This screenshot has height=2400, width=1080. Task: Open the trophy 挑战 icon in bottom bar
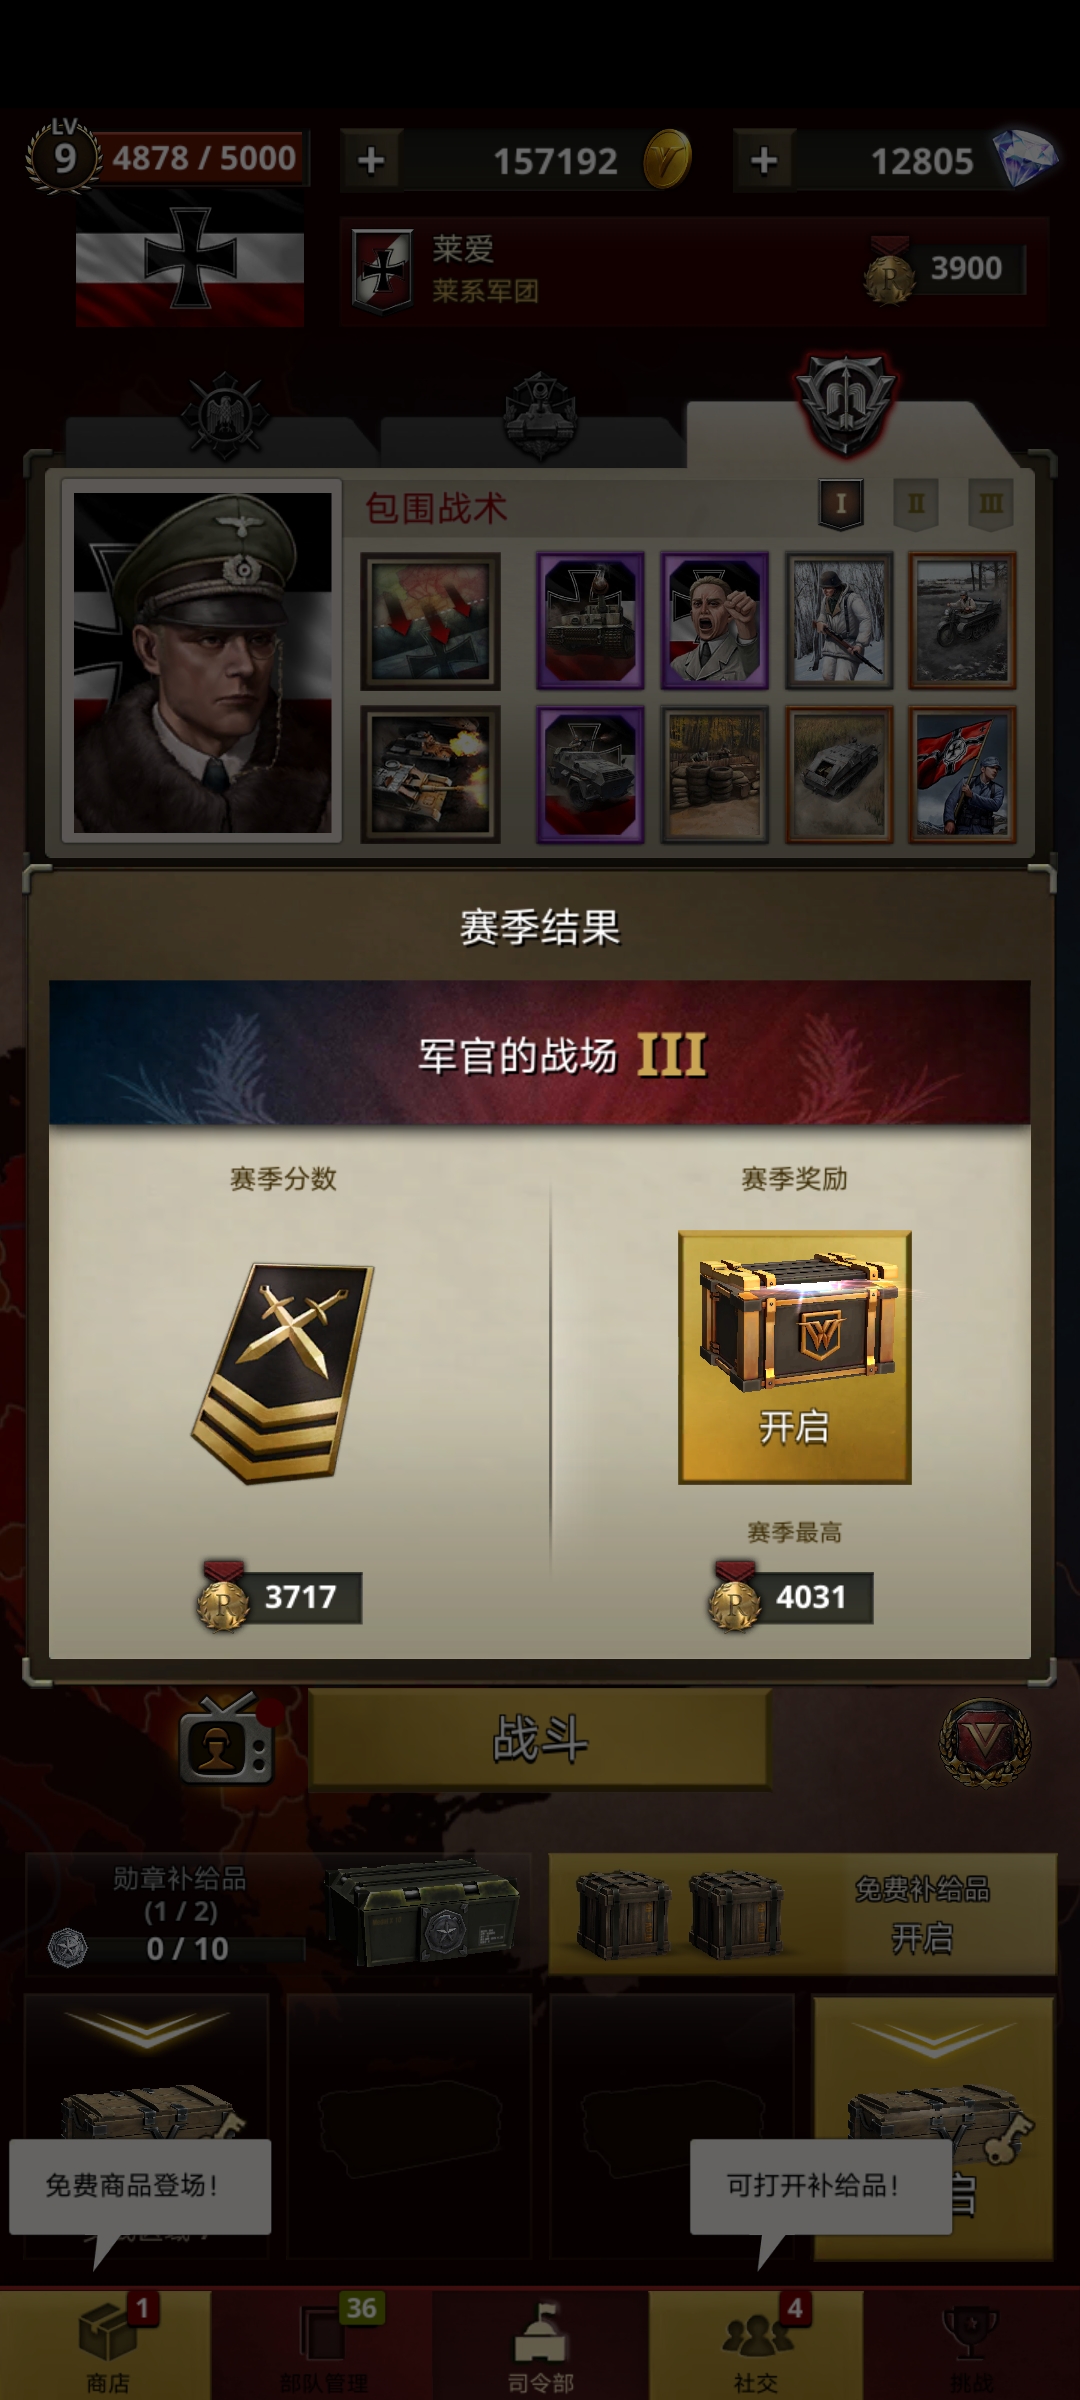971,2347
